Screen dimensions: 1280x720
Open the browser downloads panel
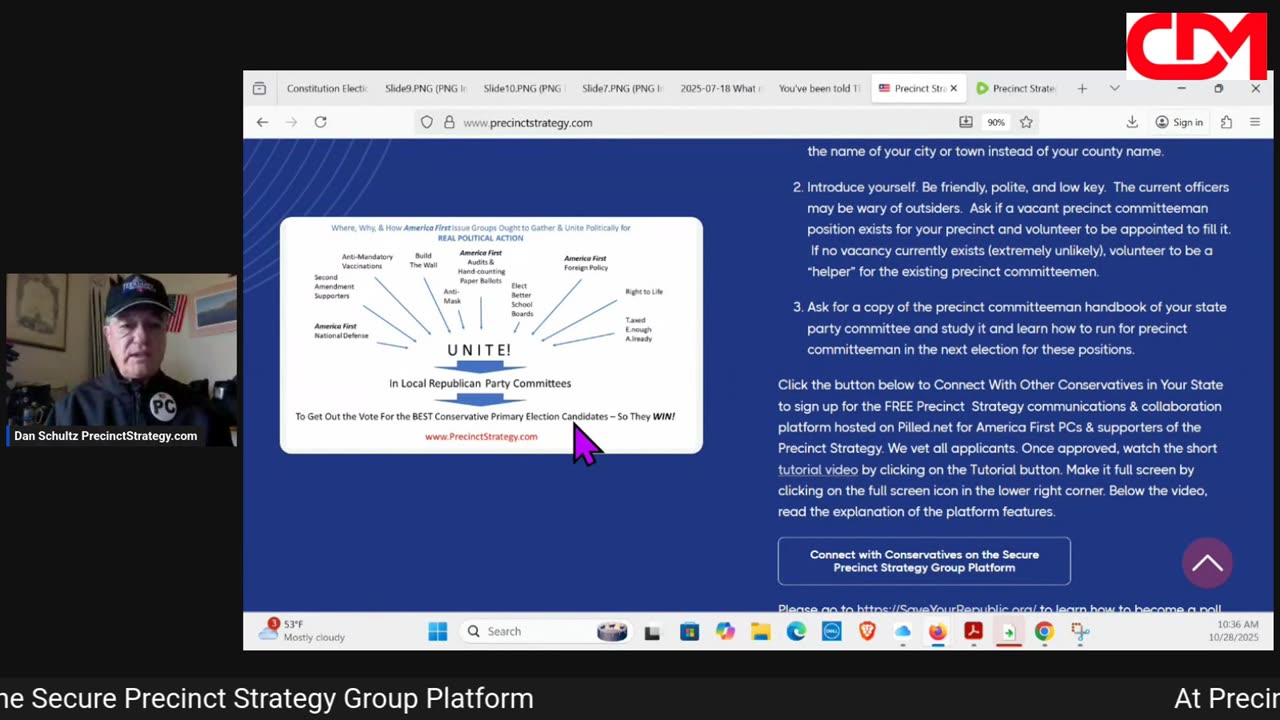1132,122
